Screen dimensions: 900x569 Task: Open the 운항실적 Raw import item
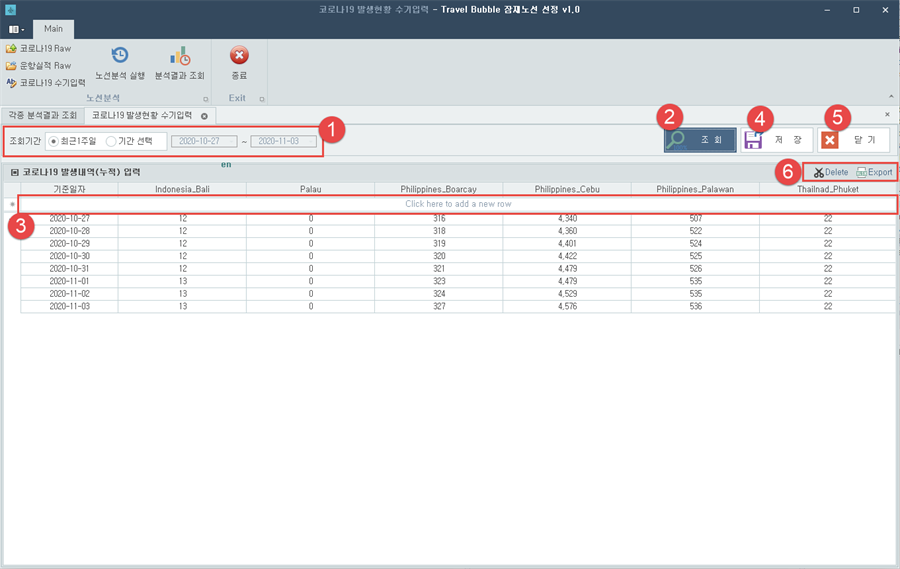pos(38,65)
